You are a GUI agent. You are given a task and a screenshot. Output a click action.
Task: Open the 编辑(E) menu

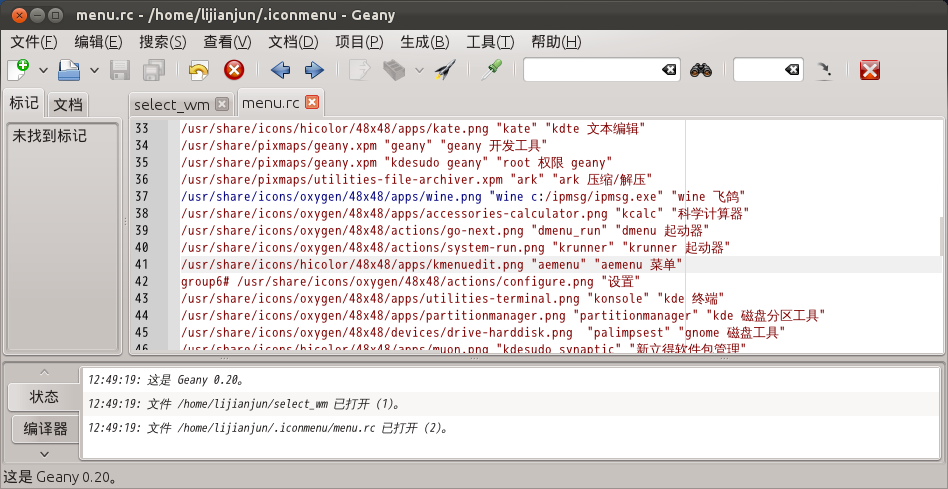coord(99,42)
